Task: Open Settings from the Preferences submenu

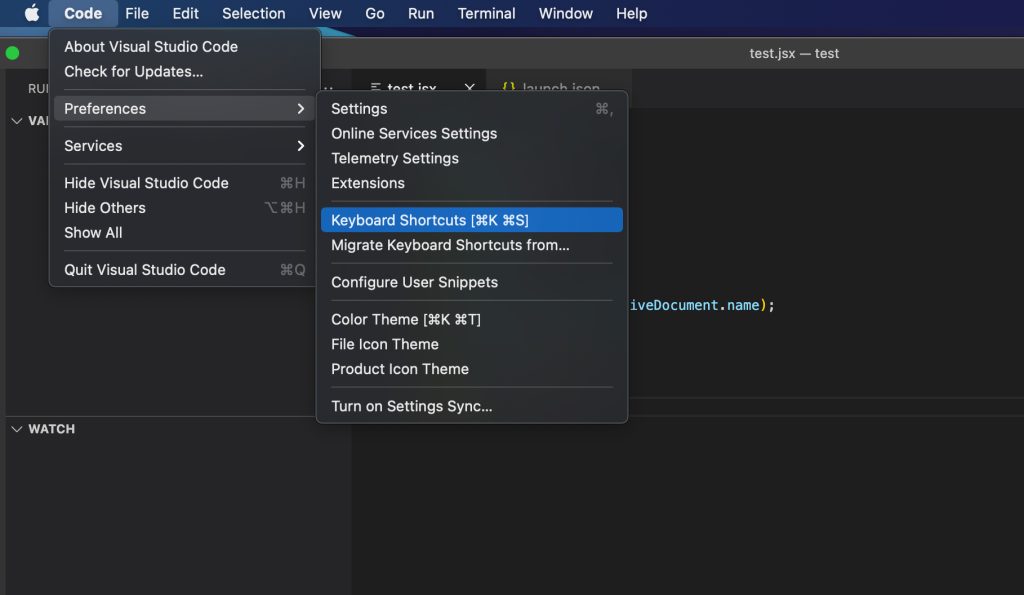Action: [359, 108]
